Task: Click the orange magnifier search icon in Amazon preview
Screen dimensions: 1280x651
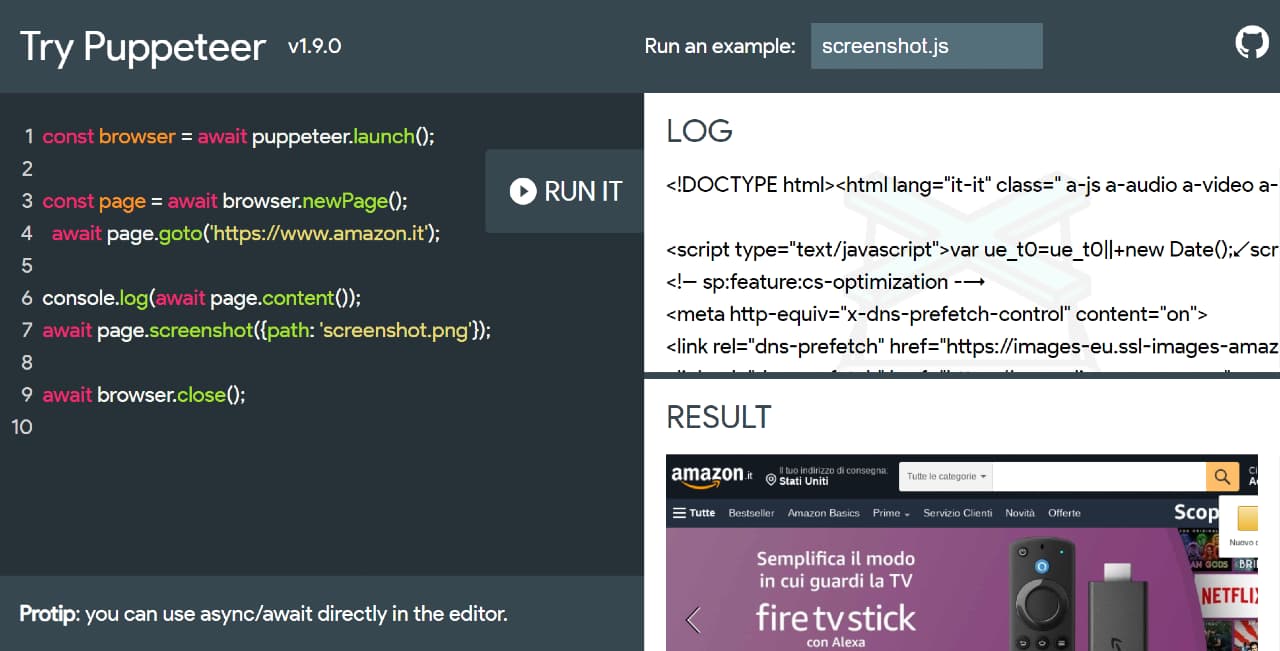Action: [x=1221, y=476]
